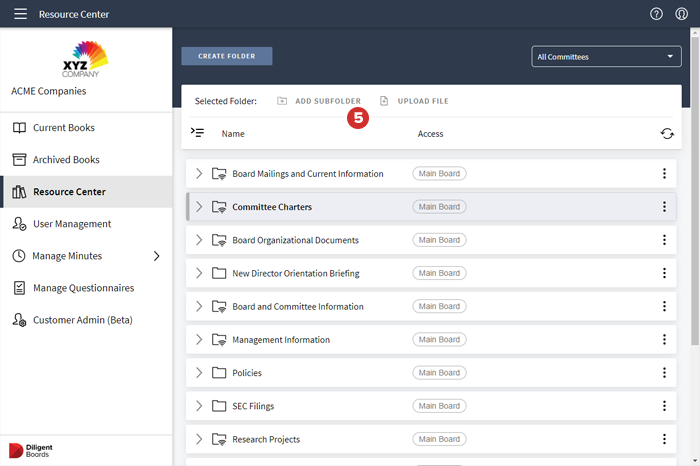Go to Current Books in sidebar
Viewport: 700px width, 466px height.
[65, 128]
